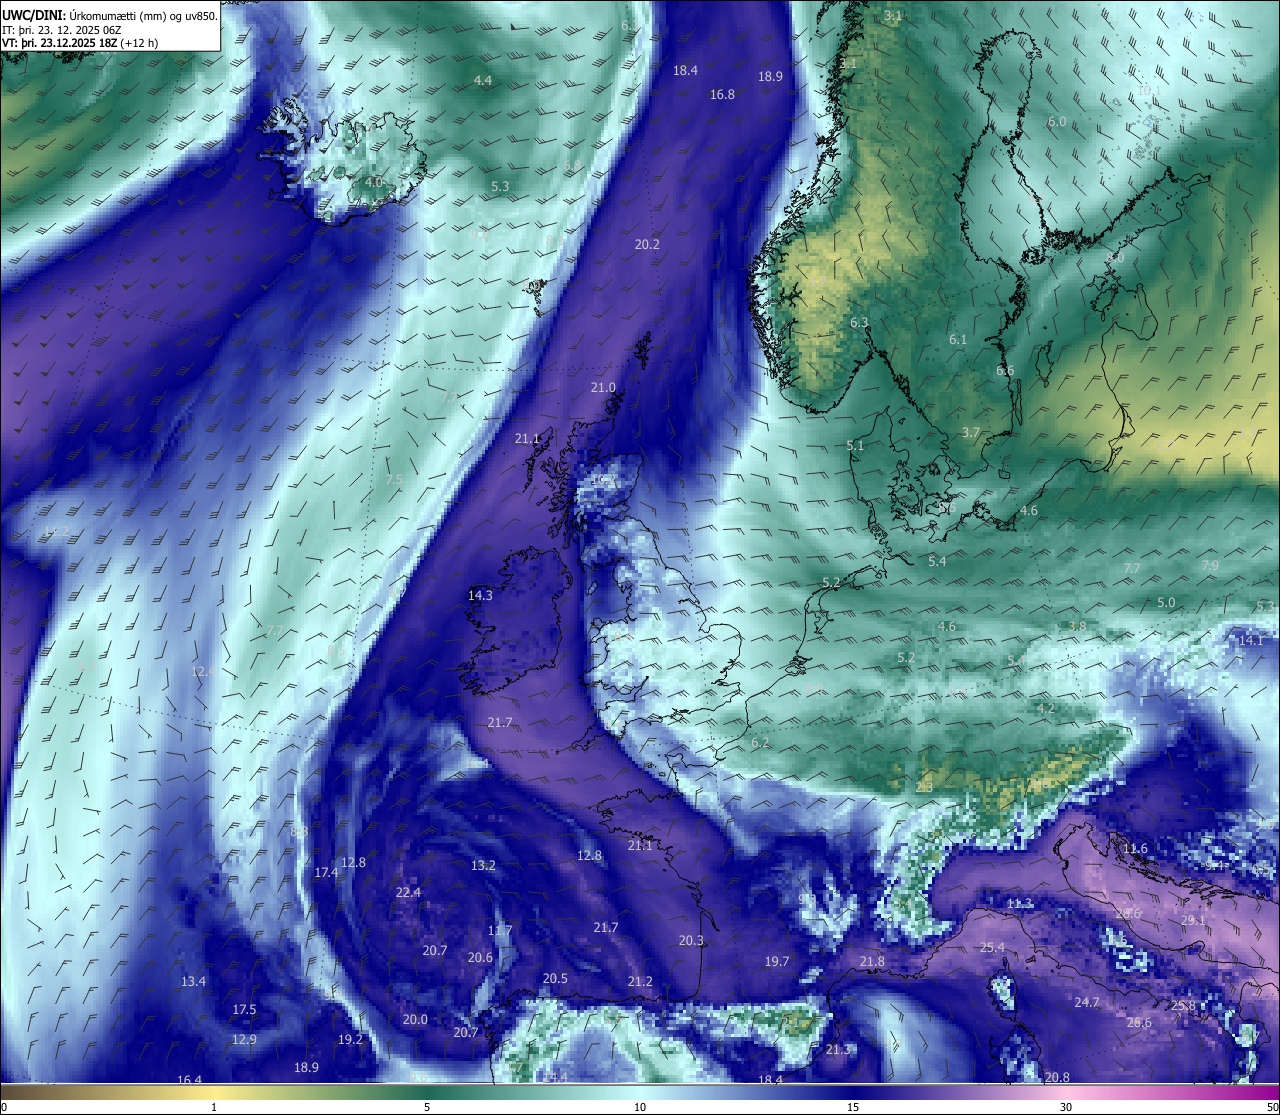
Task: Click the 3.7 value over southern Sweden
Action: click(x=971, y=432)
